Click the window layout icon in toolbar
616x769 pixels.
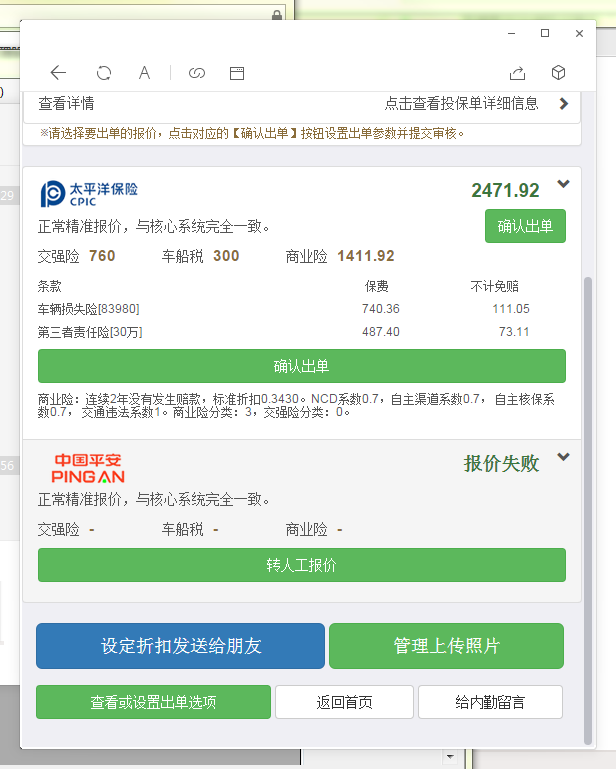click(x=237, y=73)
